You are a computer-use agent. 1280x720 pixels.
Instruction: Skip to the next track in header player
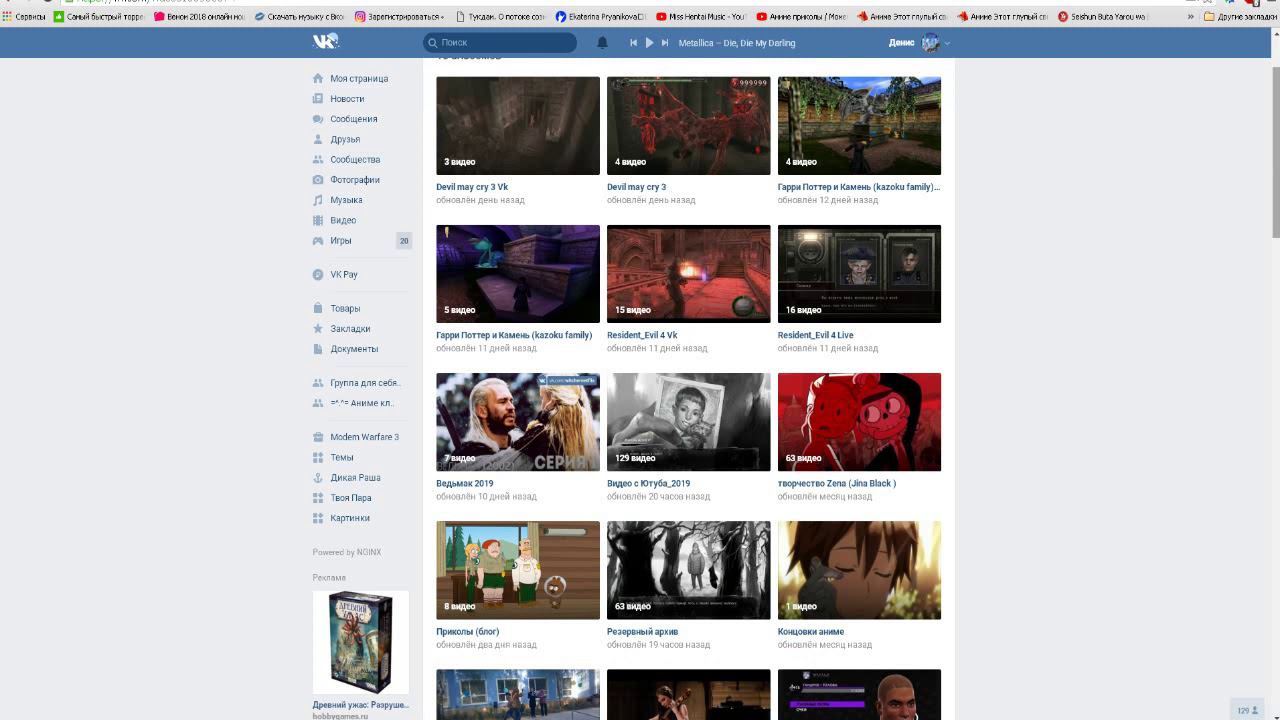[665, 43]
